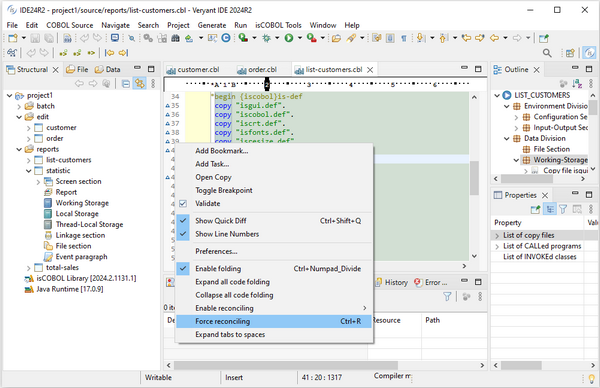This screenshot has width=600, height=388.
Task: Minimize the Properties view
Action: click(x=575, y=194)
